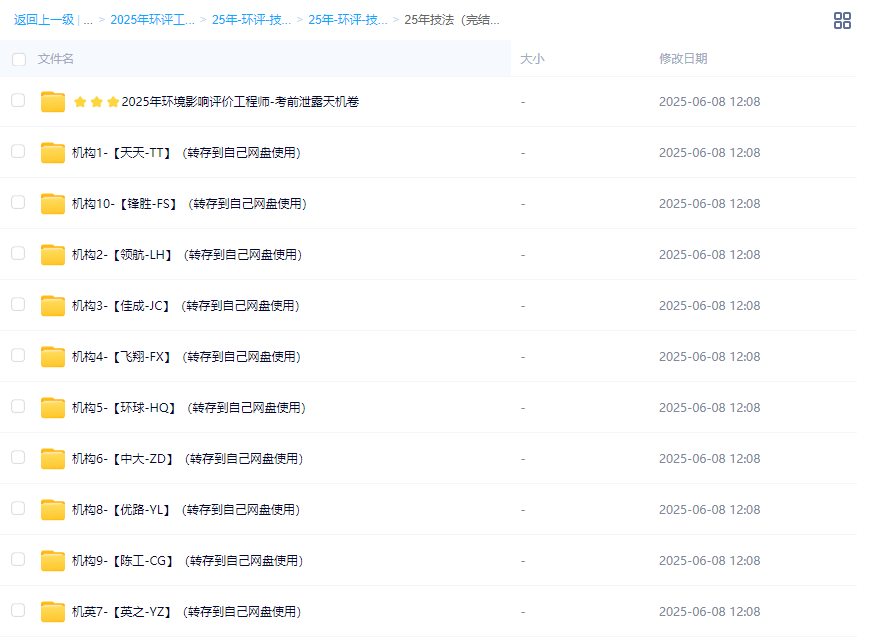The width and height of the screenshot is (872, 637).
Task: Open 机构4-【飞翔-FX】 folder name
Action: pos(186,357)
